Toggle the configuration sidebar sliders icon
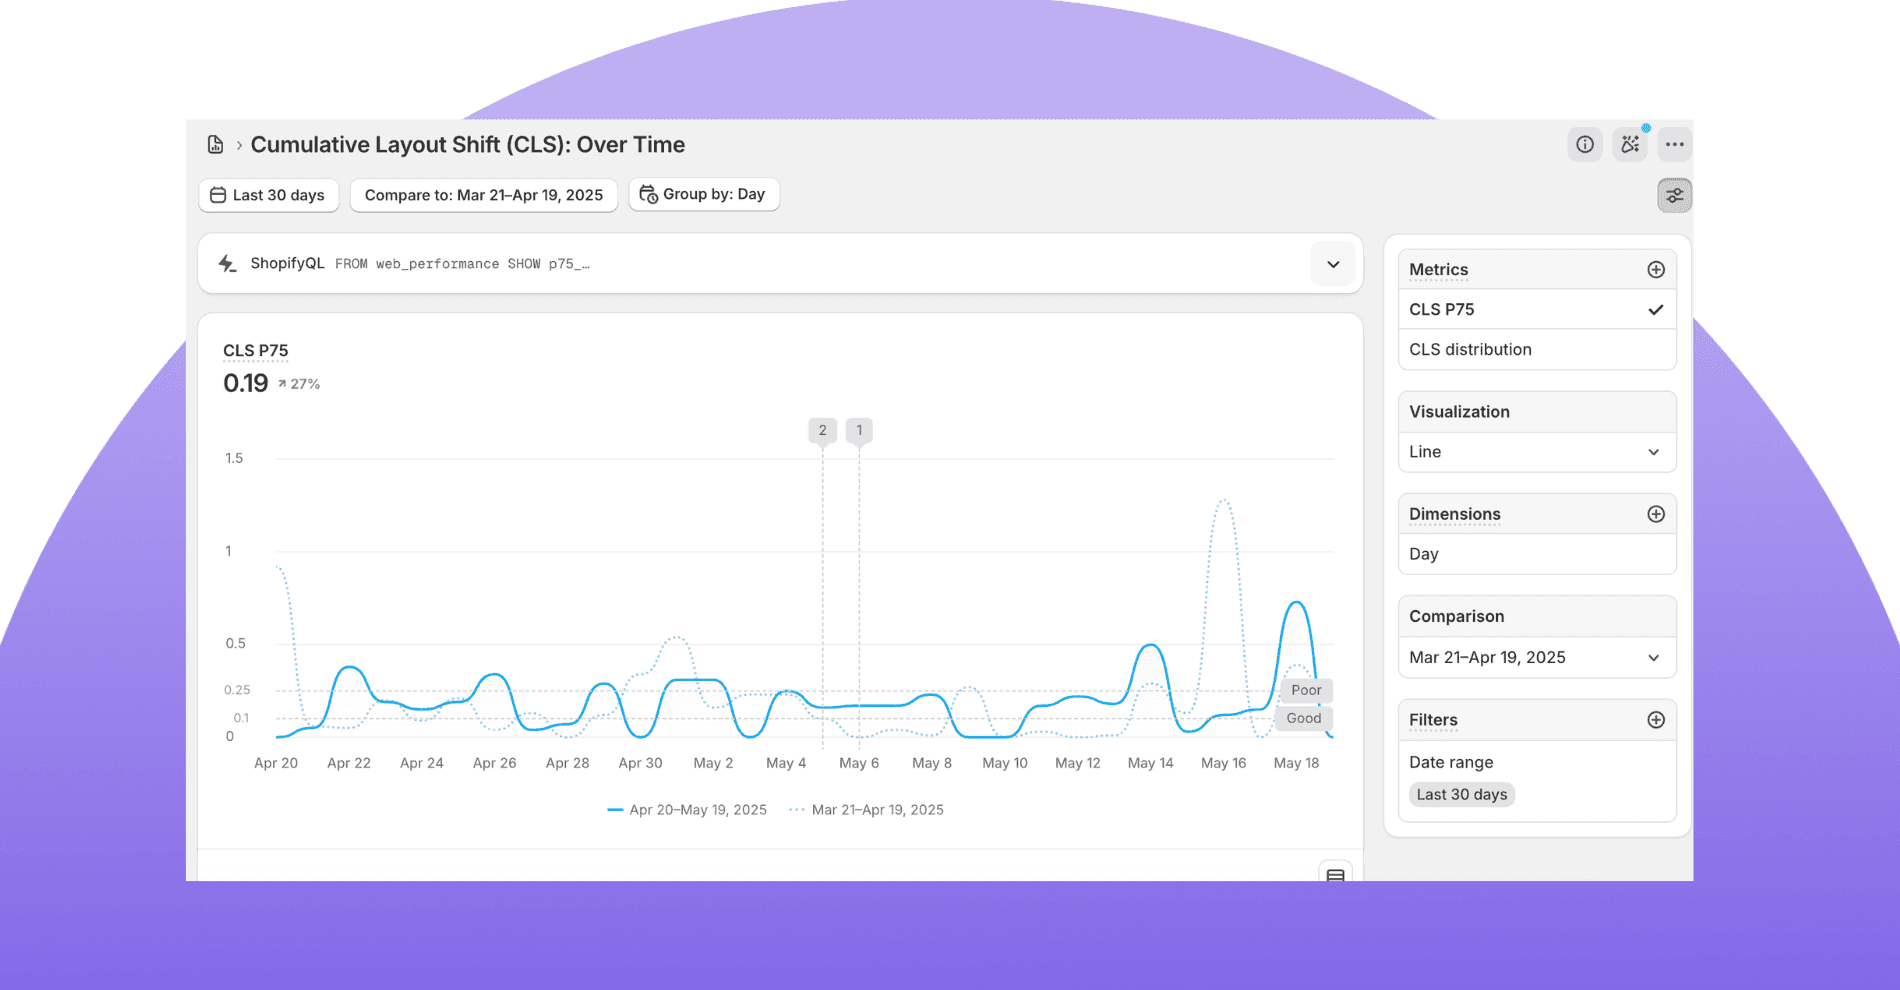This screenshot has width=1900, height=990. click(1675, 196)
